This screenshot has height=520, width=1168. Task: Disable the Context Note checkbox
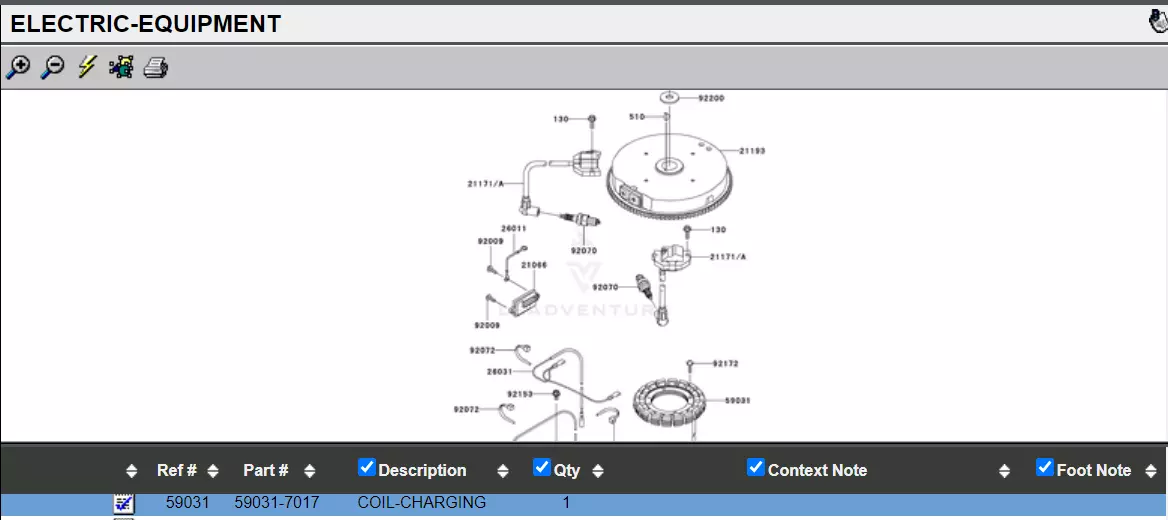(x=756, y=467)
